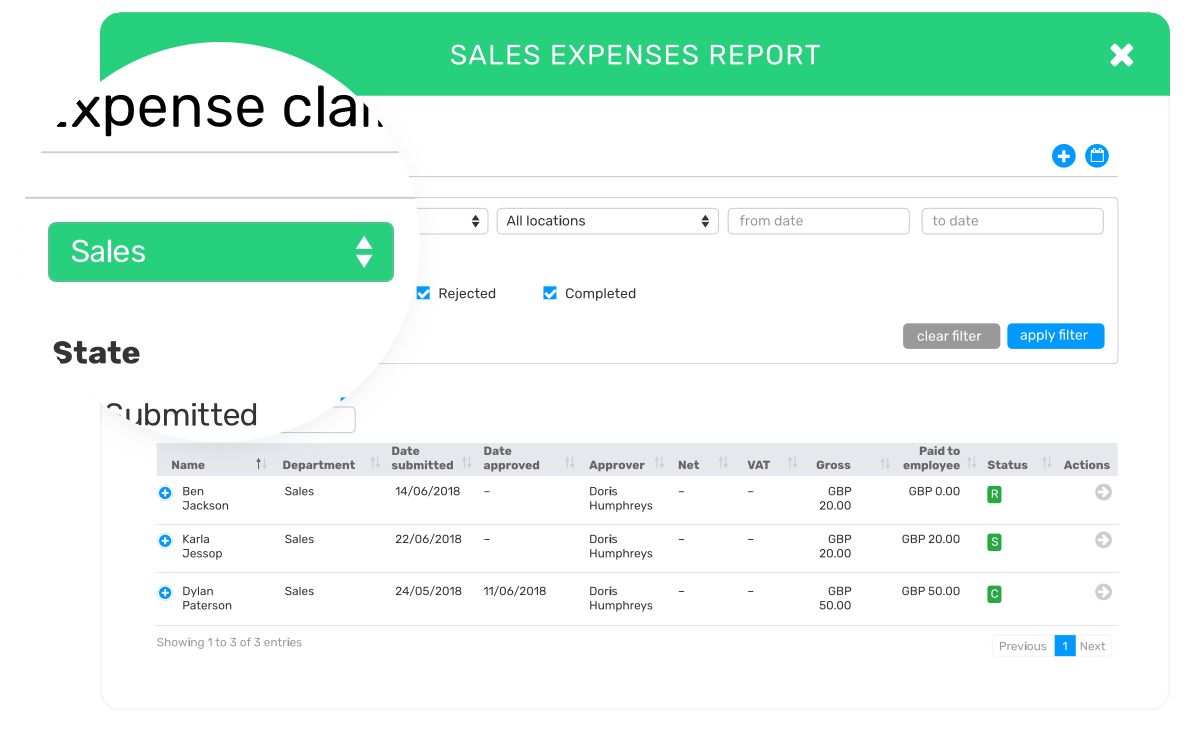Click the clear filter button
This screenshot has width=1190, height=738.
click(x=951, y=336)
